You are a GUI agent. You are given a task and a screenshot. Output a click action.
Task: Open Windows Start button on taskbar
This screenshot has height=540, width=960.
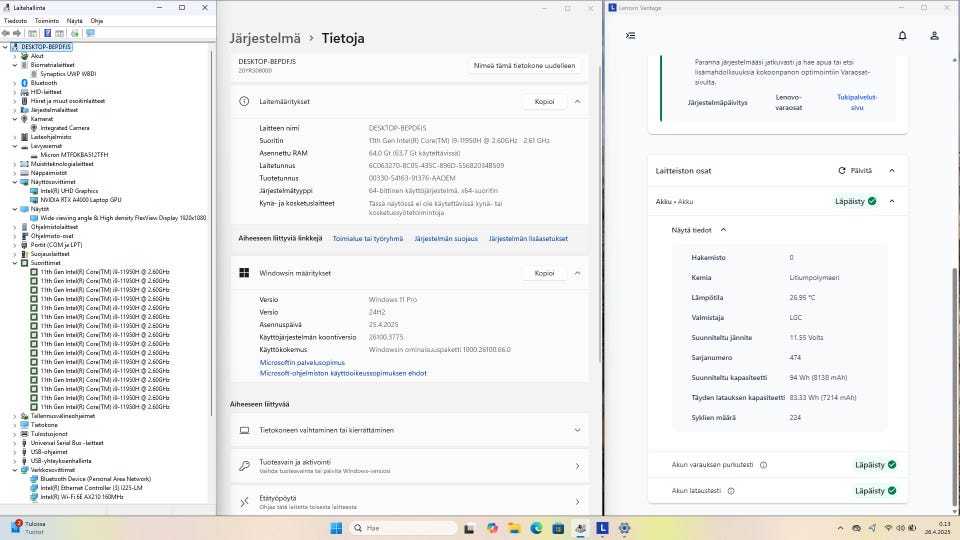tap(335, 528)
